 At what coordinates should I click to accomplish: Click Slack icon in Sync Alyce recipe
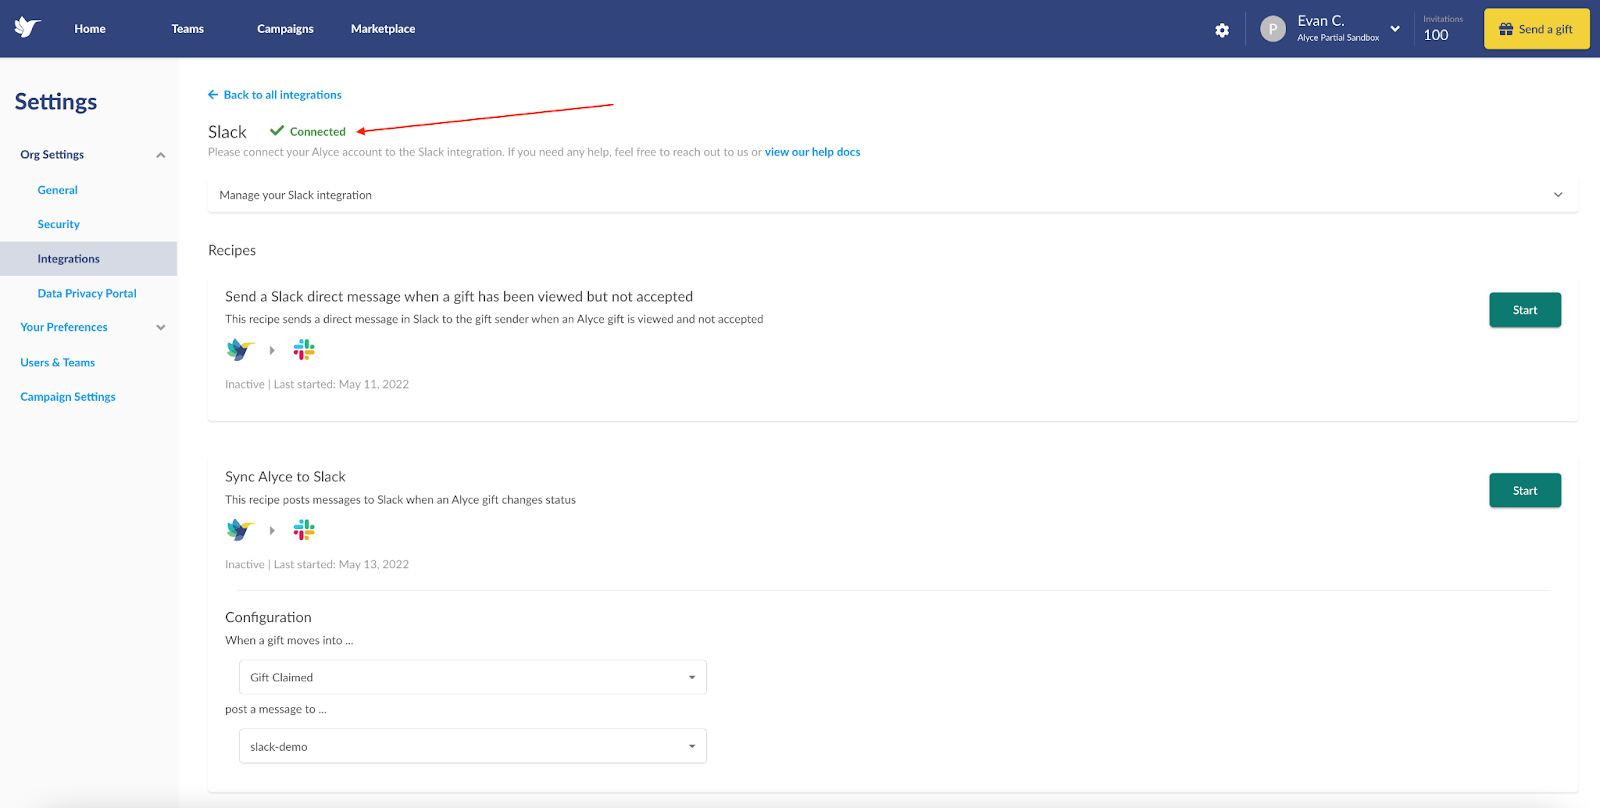pos(304,529)
